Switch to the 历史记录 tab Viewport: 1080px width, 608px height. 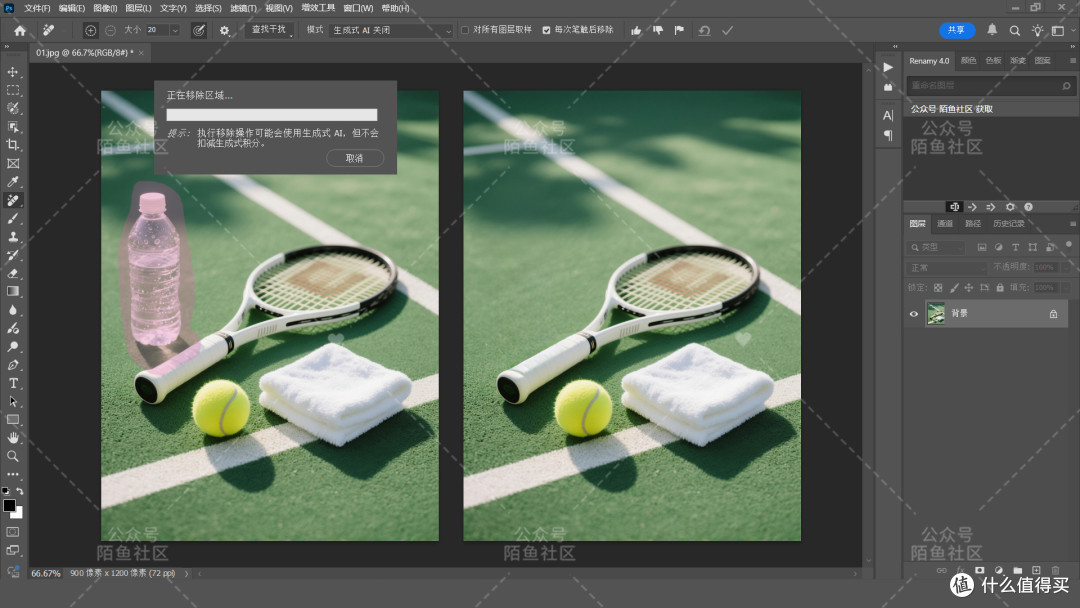pos(1008,224)
